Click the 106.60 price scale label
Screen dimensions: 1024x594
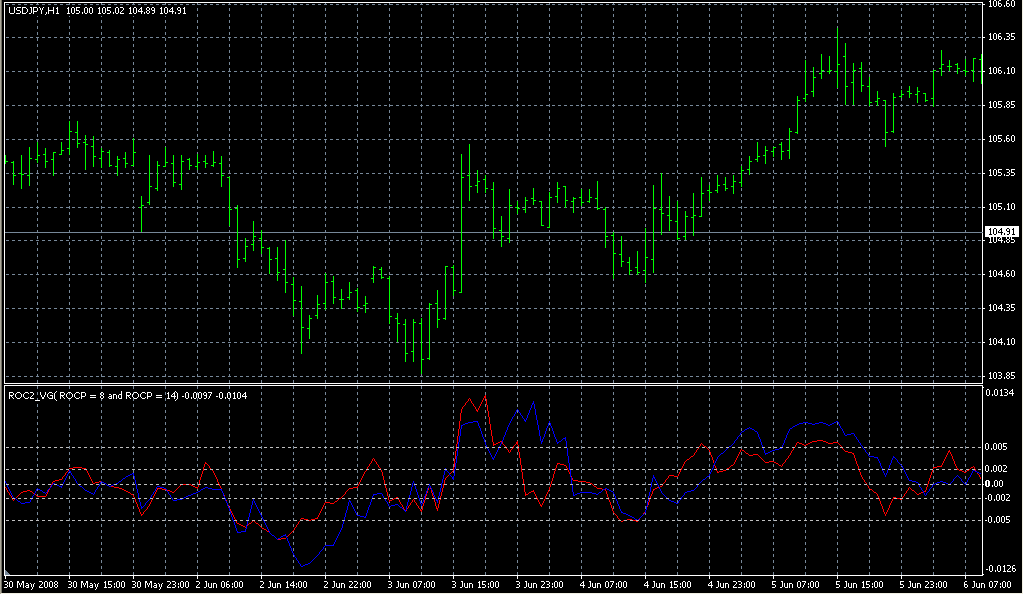(x=1001, y=5)
